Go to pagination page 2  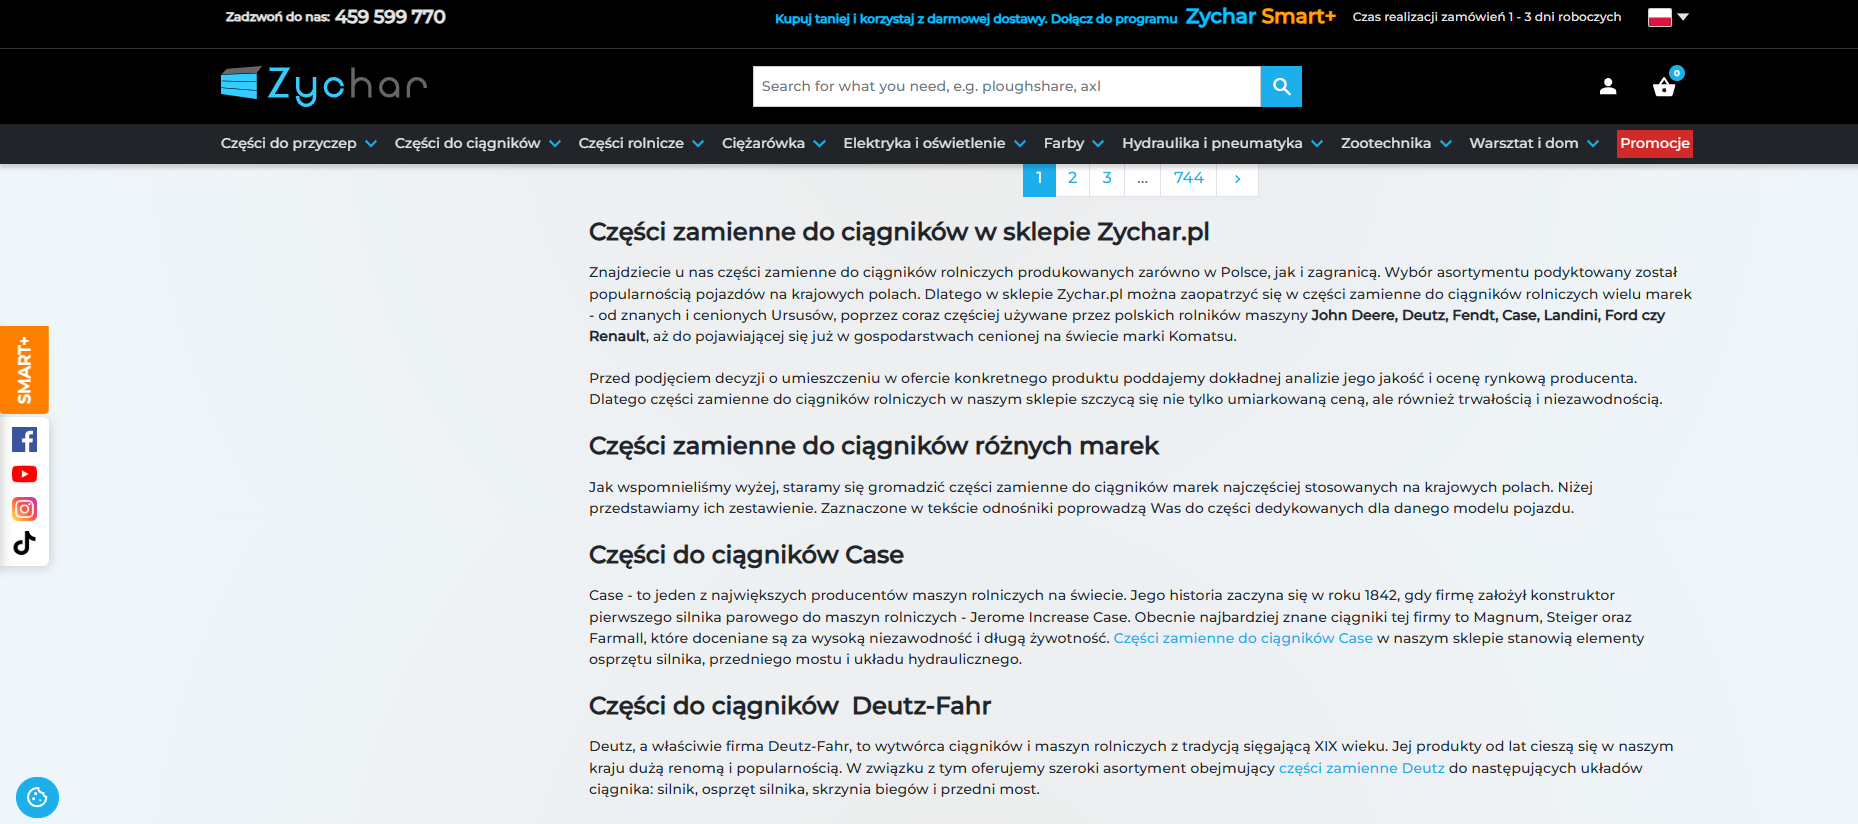1072,178
